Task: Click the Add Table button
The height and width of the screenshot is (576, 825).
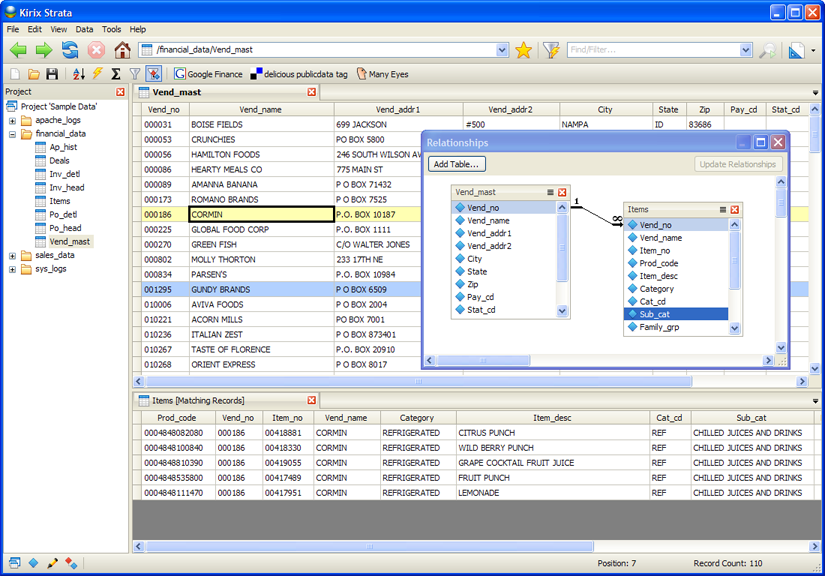Action: point(457,164)
